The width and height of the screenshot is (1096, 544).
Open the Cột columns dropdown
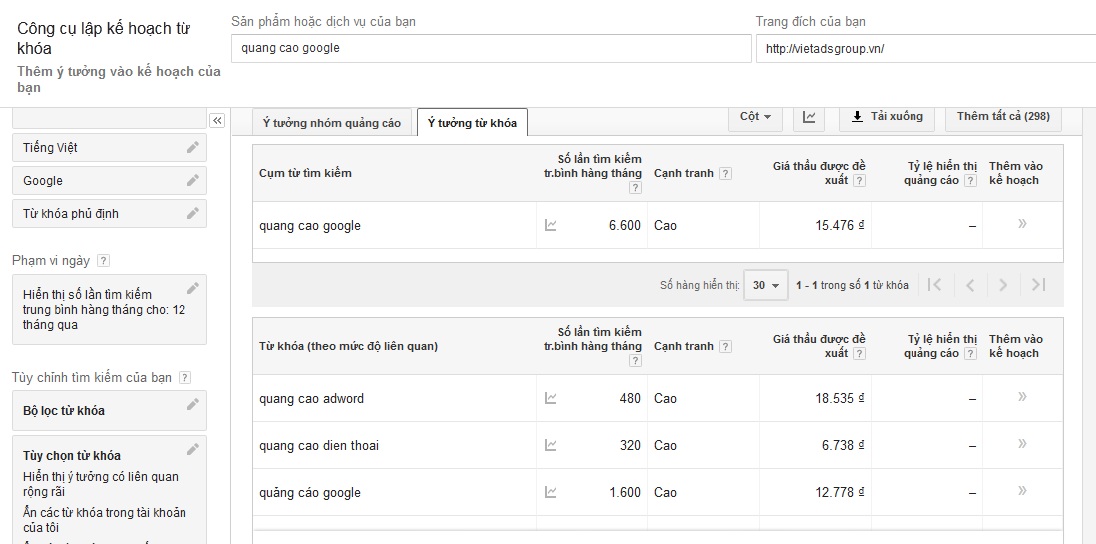tap(755, 117)
